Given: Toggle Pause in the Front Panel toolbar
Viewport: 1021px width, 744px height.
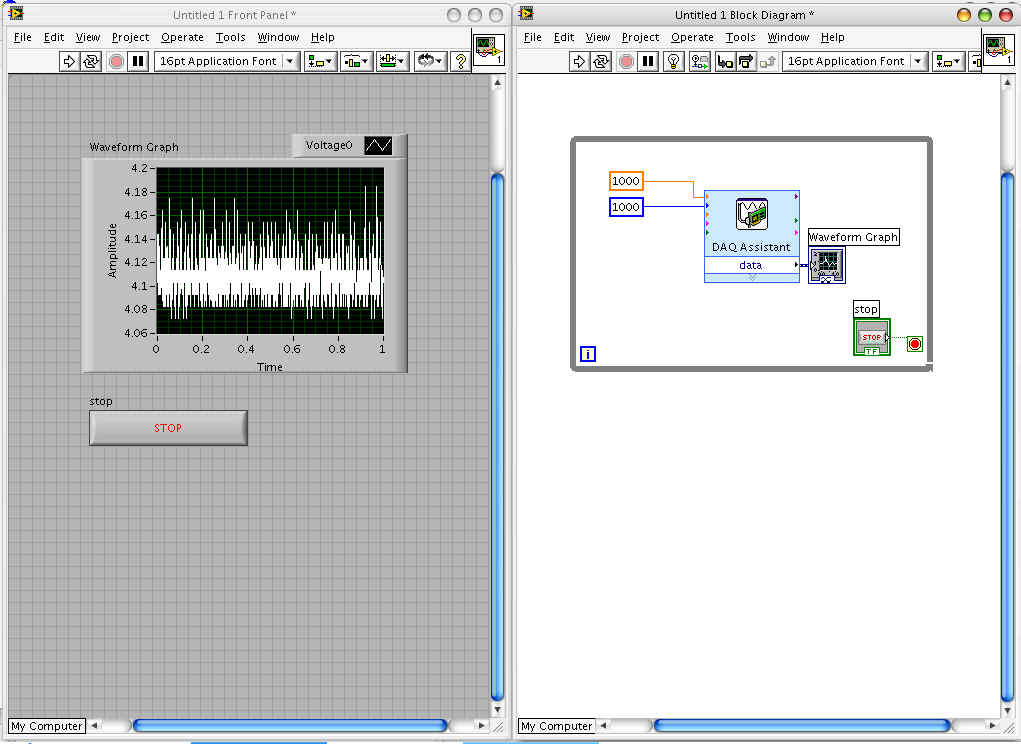Looking at the screenshot, I should point(138,61).
